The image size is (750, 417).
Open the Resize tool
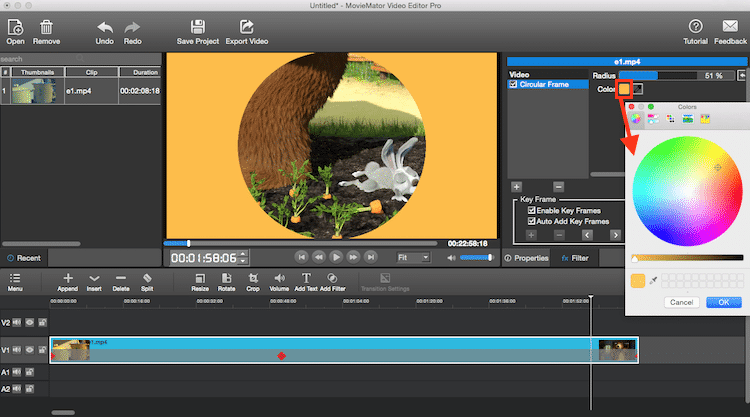click(x=200, y=282)
